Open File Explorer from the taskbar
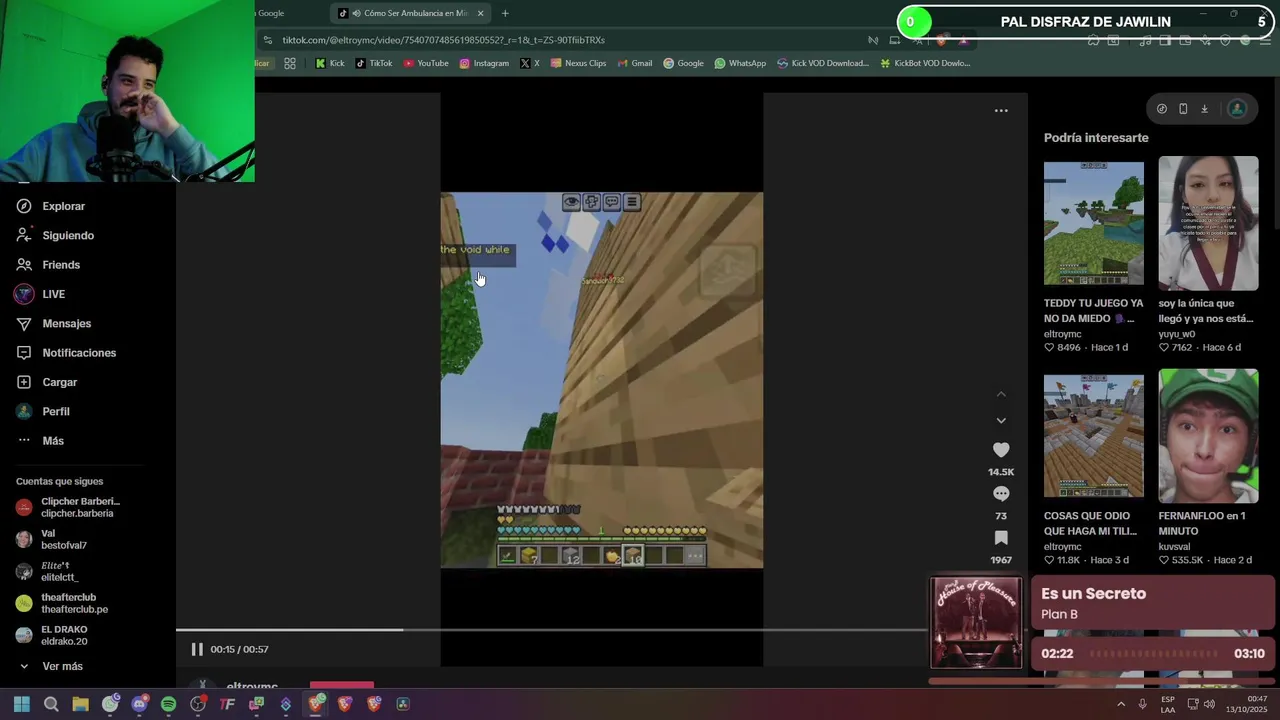Screen dimensions: 1280x720 tap(80, 704)
